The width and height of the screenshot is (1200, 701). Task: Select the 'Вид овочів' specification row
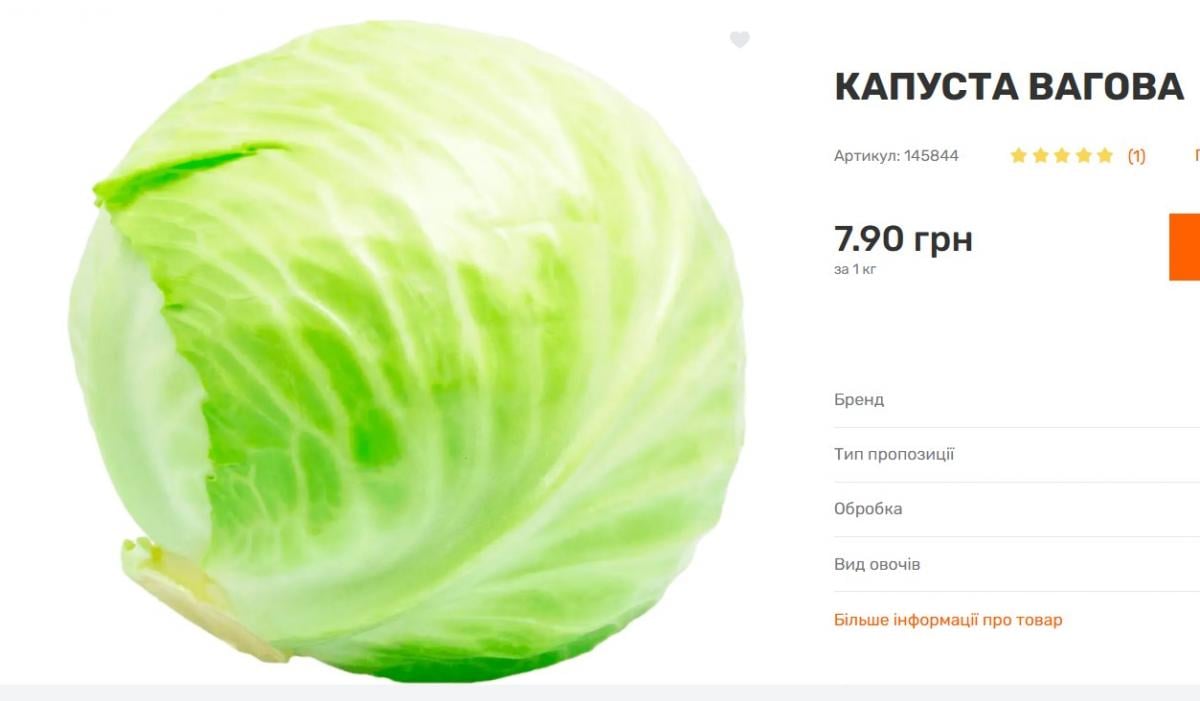pos(1017,564)
